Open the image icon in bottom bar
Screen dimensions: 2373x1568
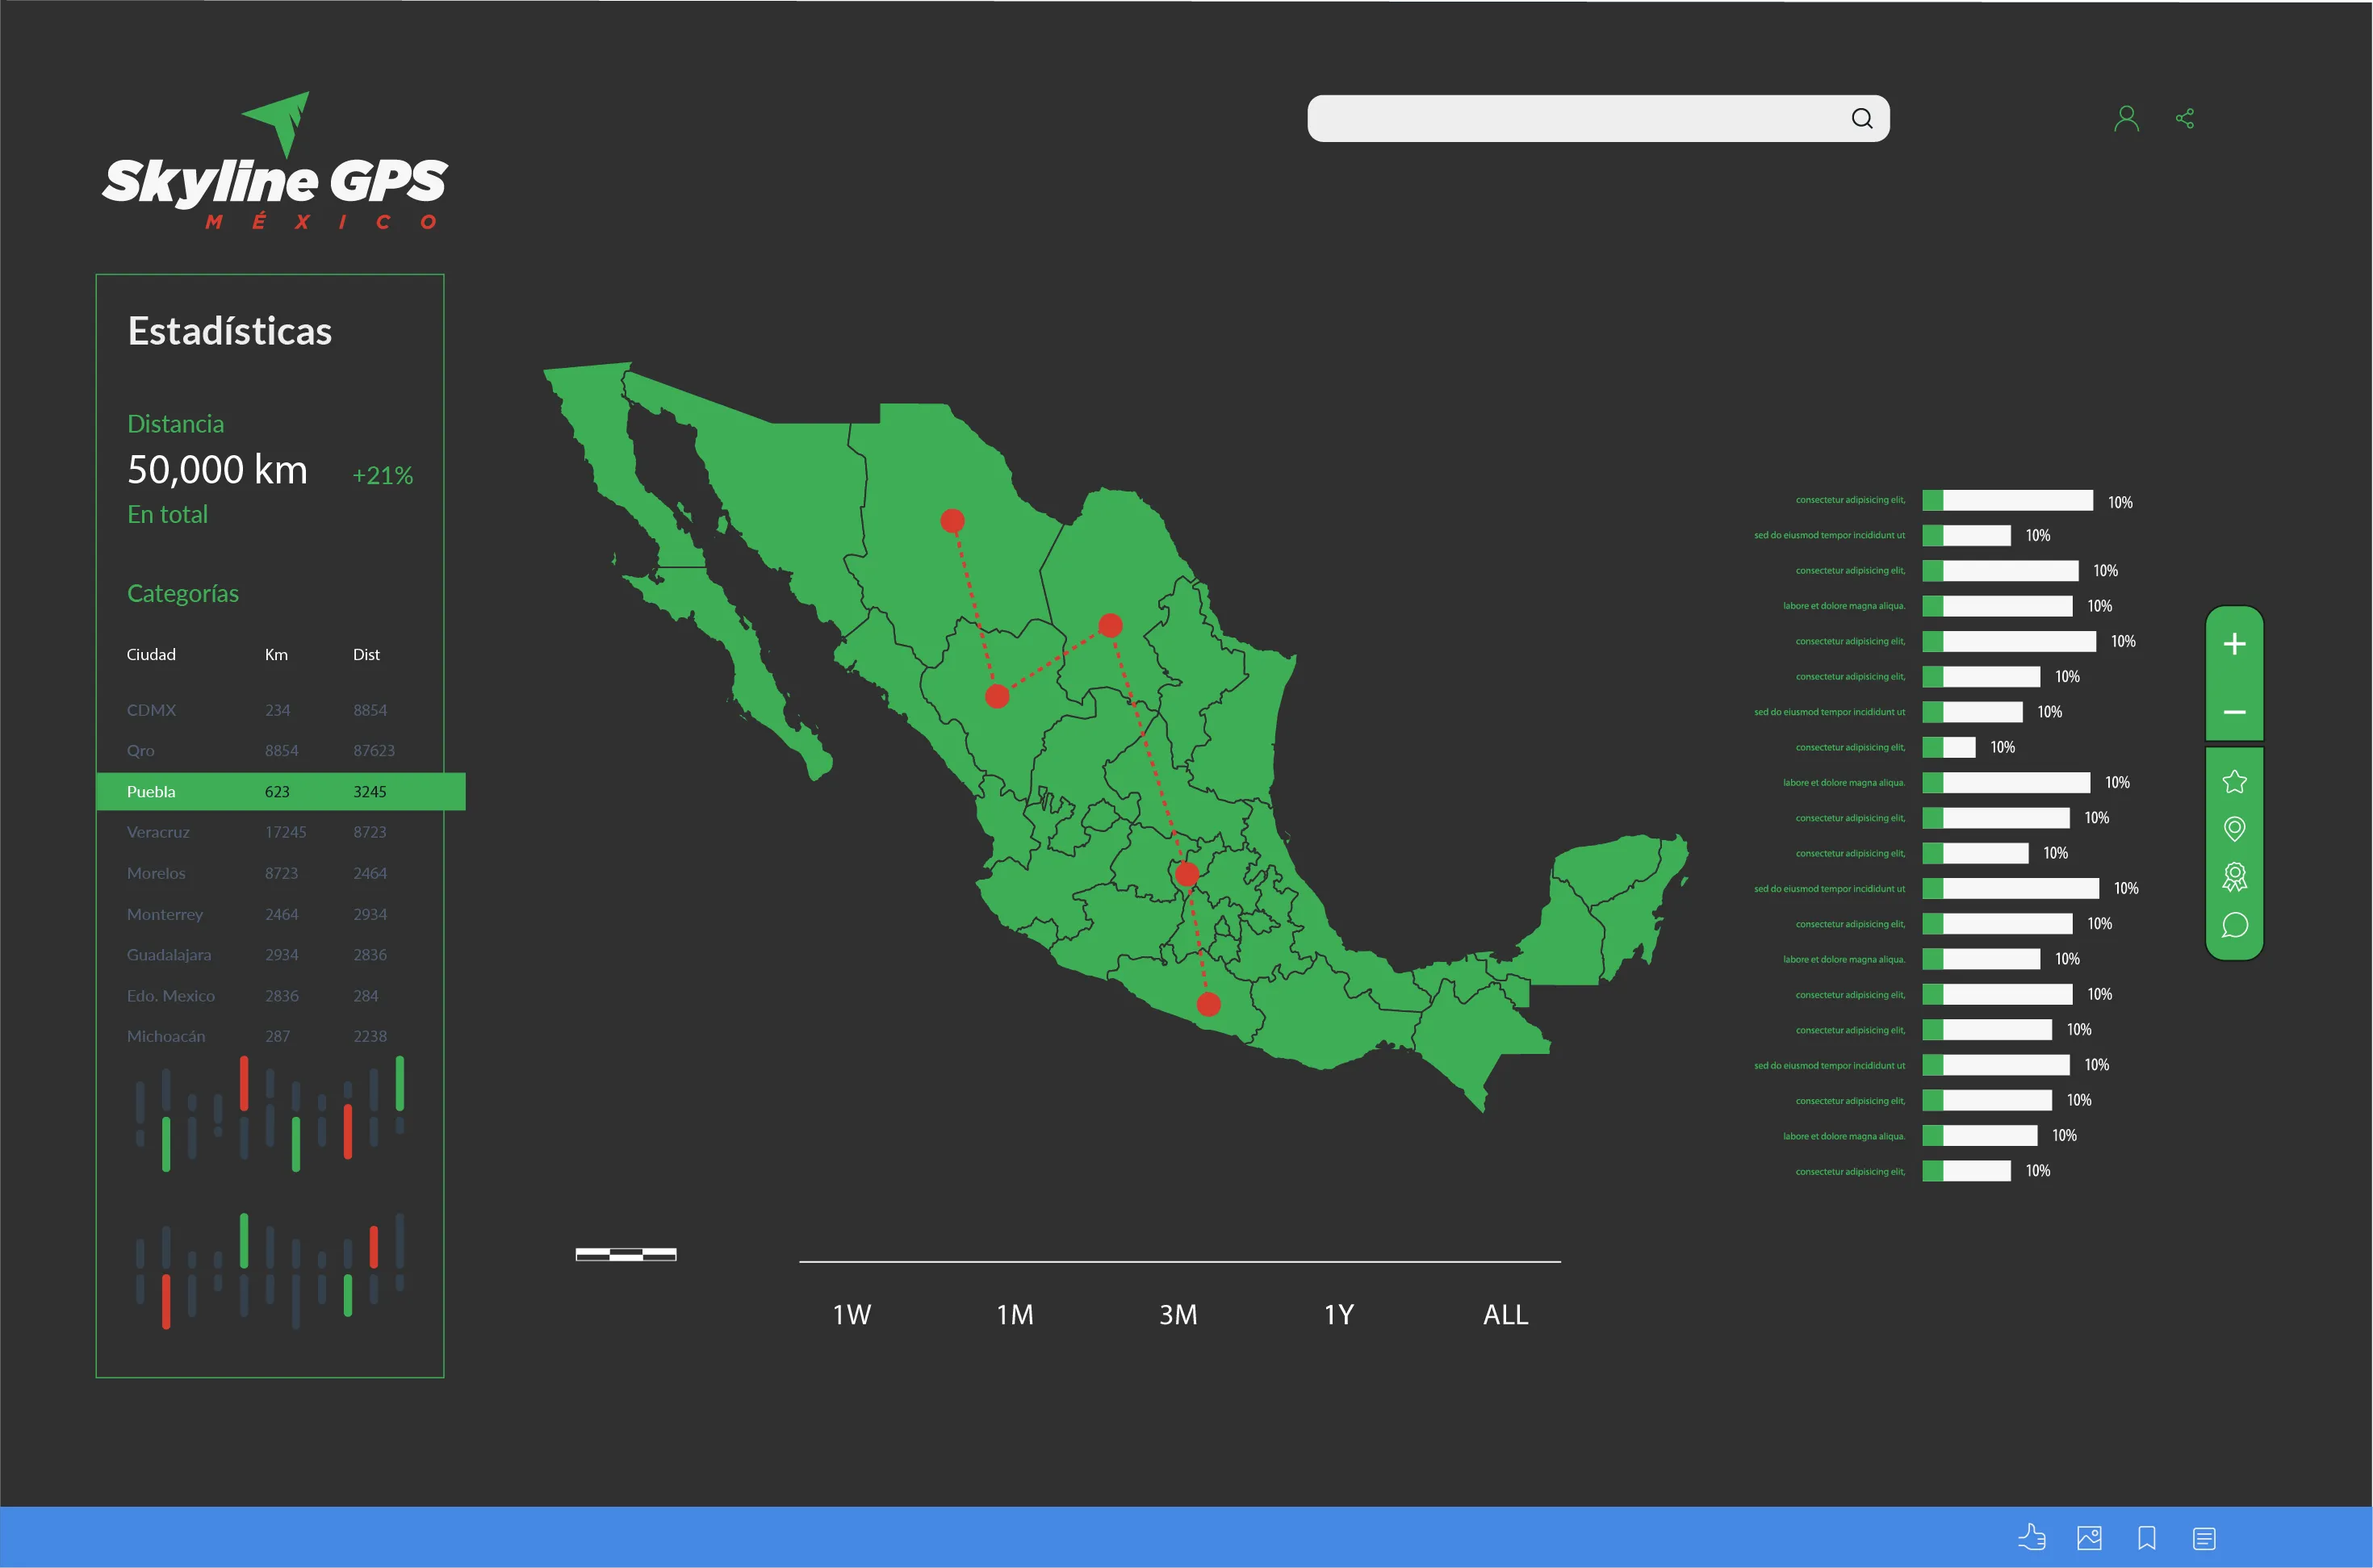point(2089,1537)
